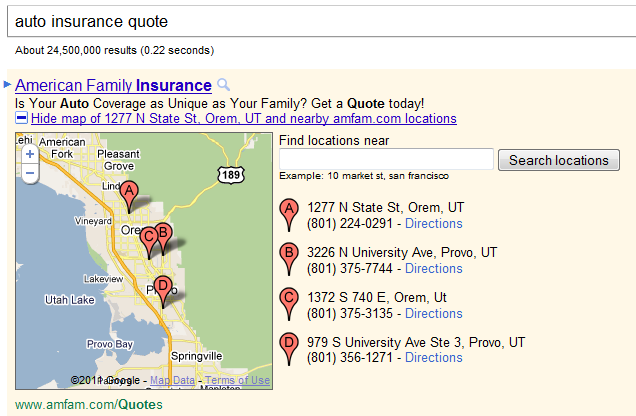Open the map Terms of Use link
This screenshot has width=636, height=416.
click(237, 380)
